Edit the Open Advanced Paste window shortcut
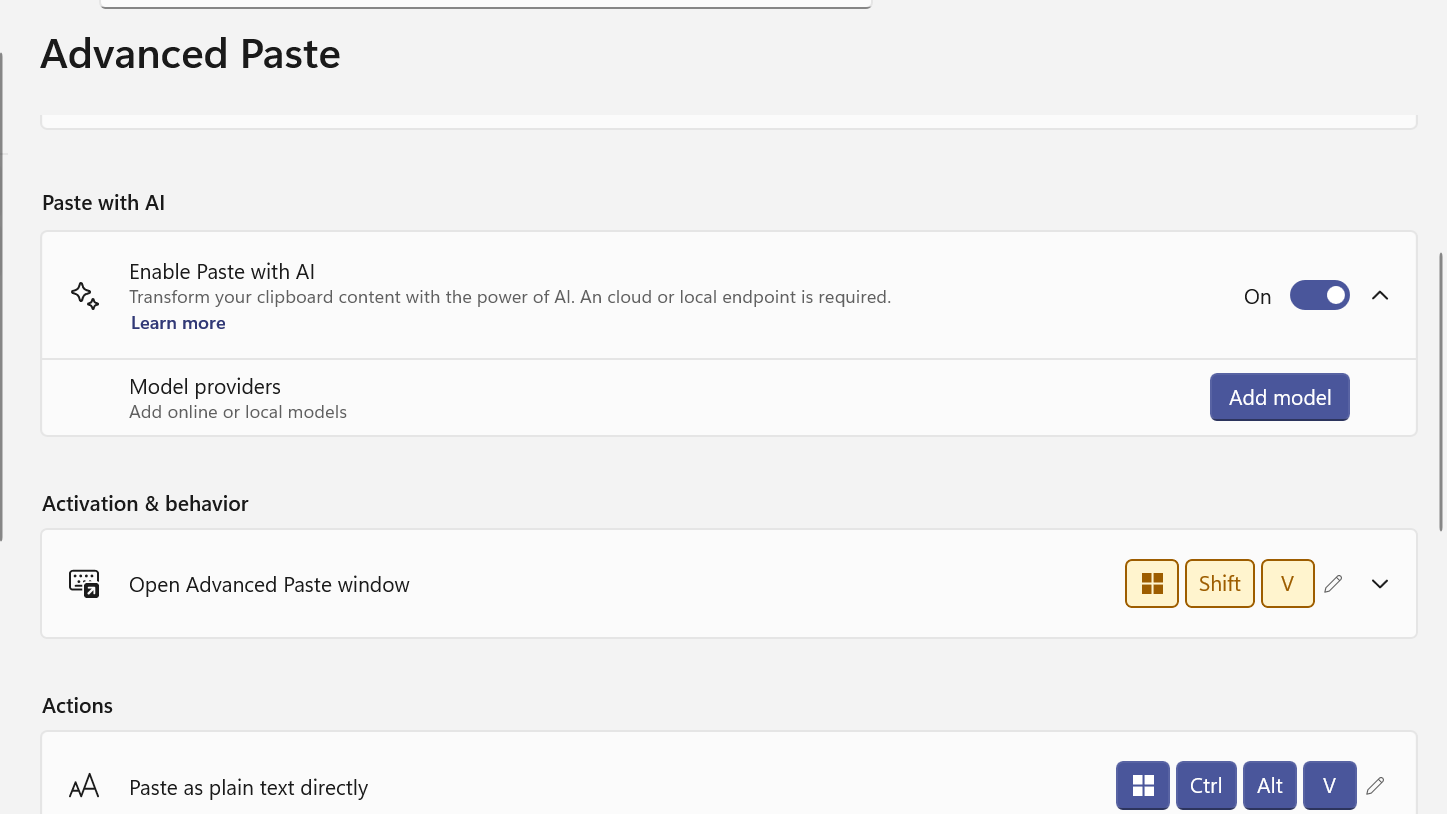The height and width of the screenshot is (814, 1447). 1333,584
